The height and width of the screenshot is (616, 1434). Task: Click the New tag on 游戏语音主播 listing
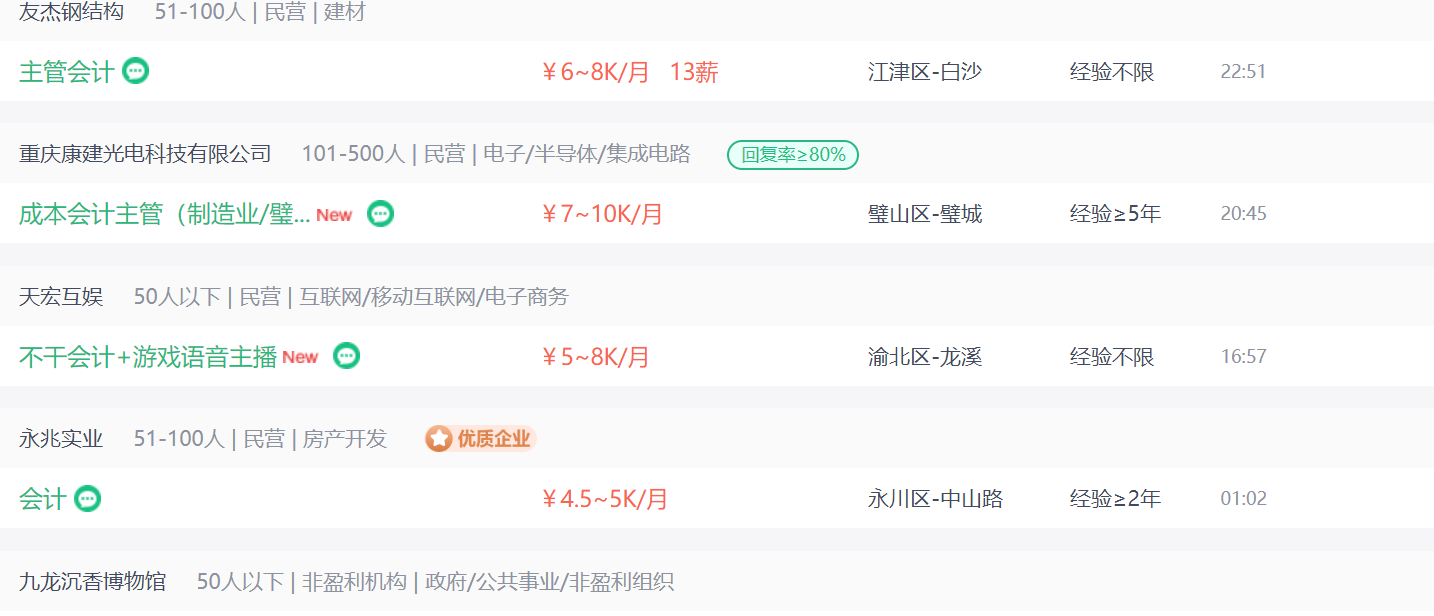click(x=300, y=357)
